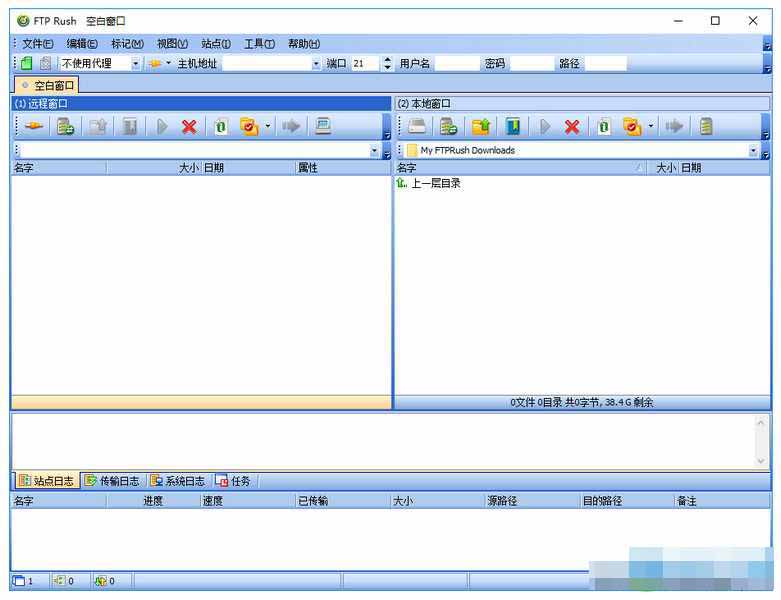Click the window count icon in the status bar

(19, 581)
